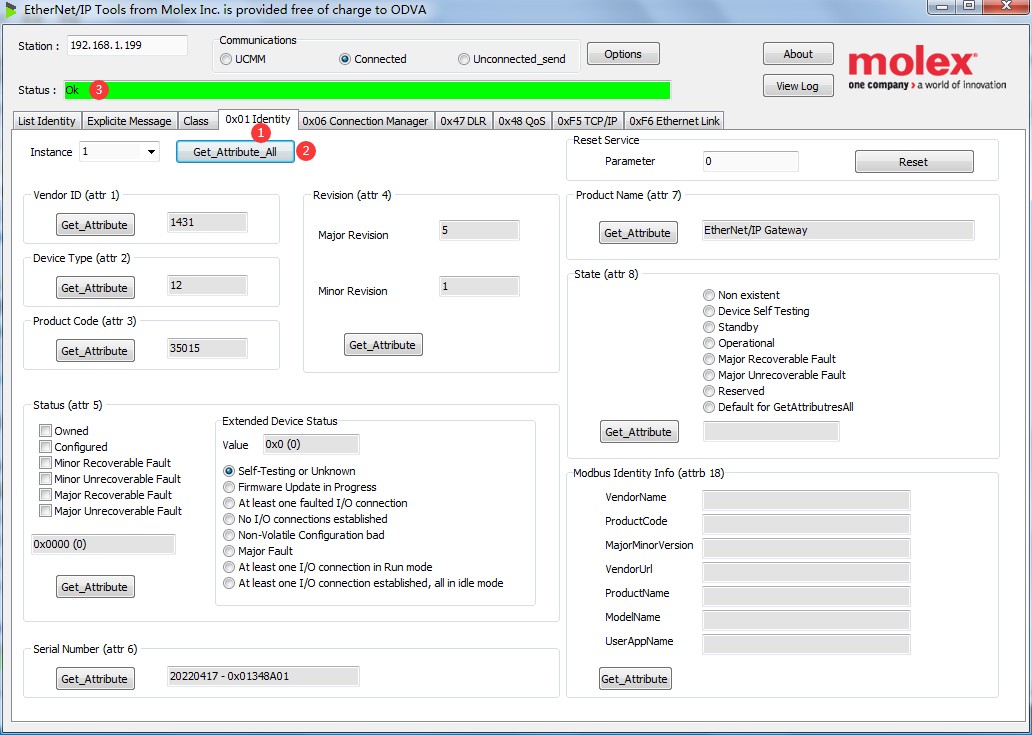
Task: Toggle the Owned checkbox
Action: tap(45, 431)
